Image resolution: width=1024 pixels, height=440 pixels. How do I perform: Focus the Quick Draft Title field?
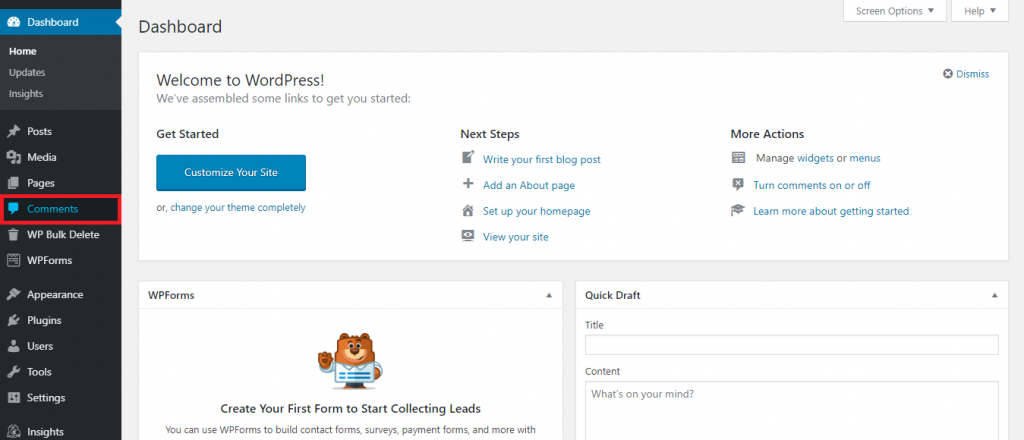click(x=791, y=345)
